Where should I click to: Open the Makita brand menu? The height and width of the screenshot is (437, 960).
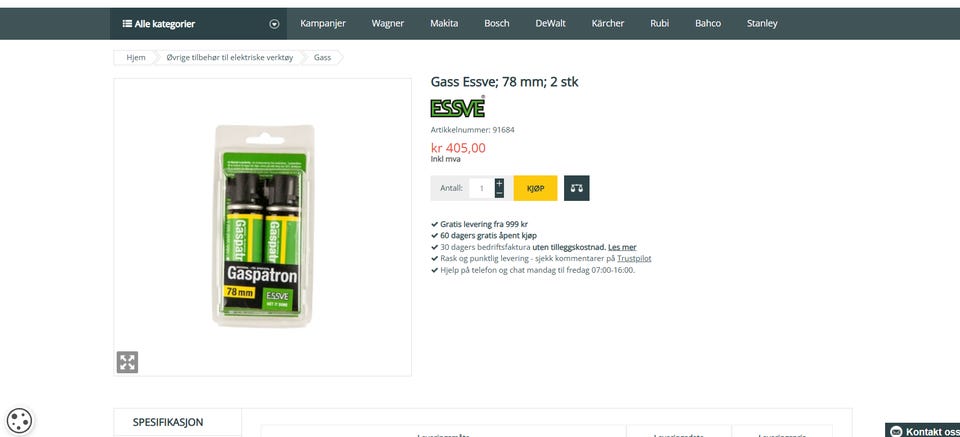click(444, 23)
